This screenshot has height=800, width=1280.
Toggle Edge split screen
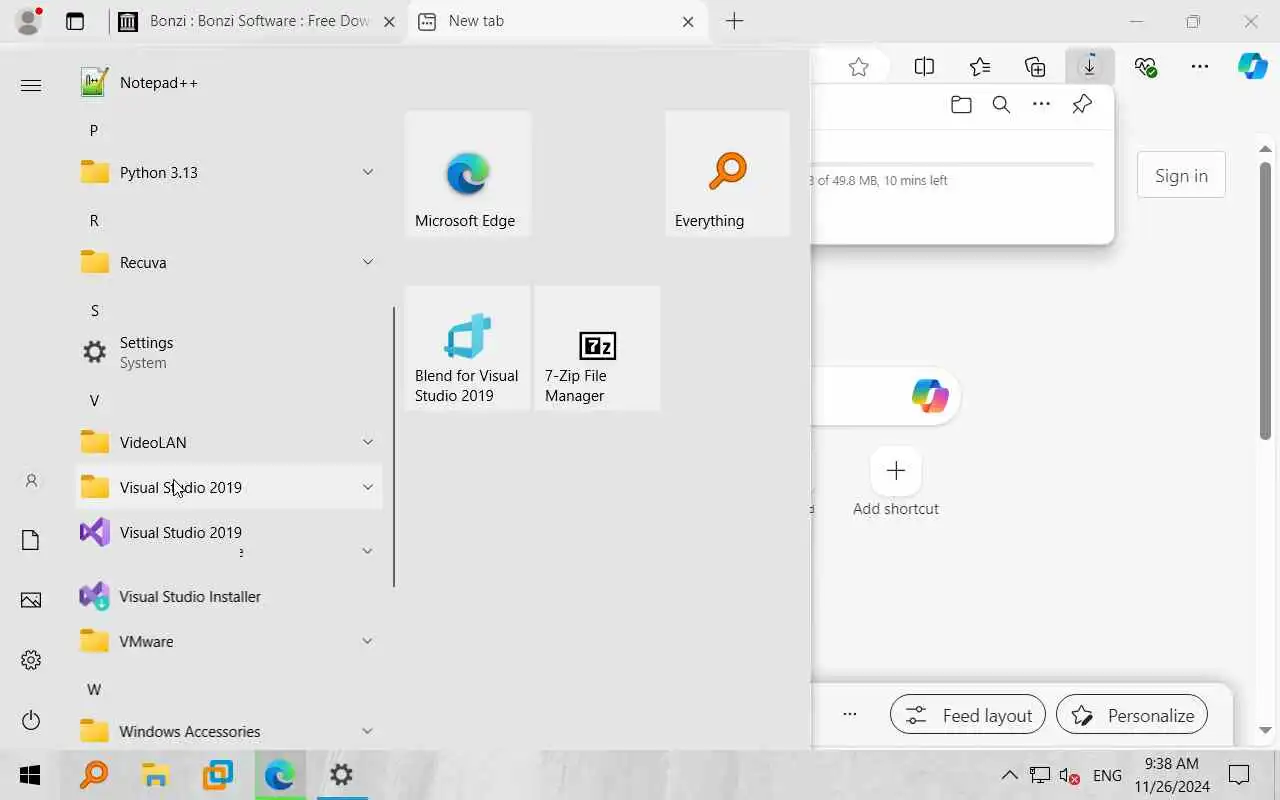click(924, 67)
